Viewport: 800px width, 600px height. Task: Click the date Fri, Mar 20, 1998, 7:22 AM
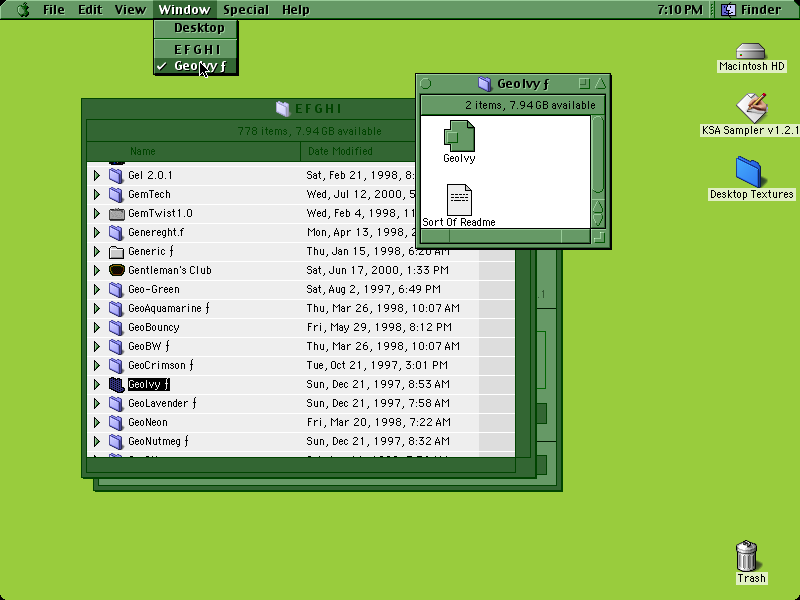379,422
